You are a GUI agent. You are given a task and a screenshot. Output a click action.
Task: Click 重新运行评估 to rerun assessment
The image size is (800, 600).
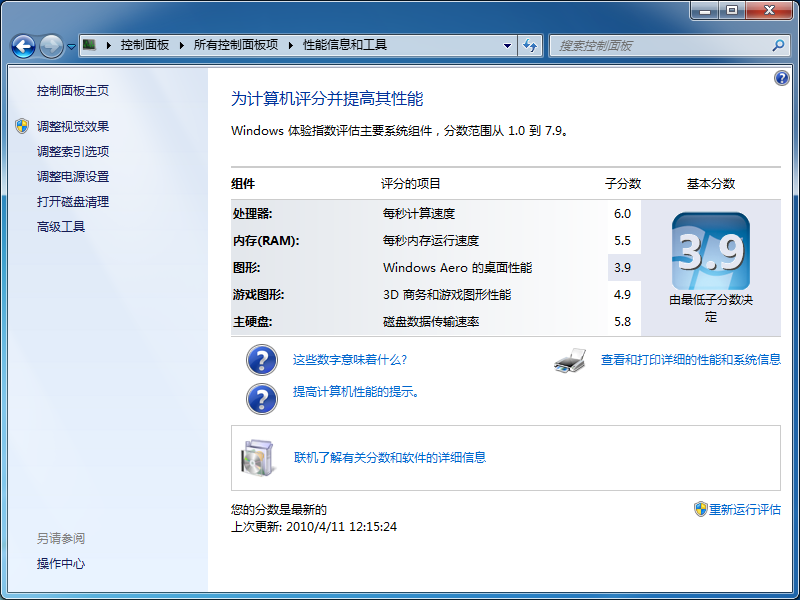[744, 509]
